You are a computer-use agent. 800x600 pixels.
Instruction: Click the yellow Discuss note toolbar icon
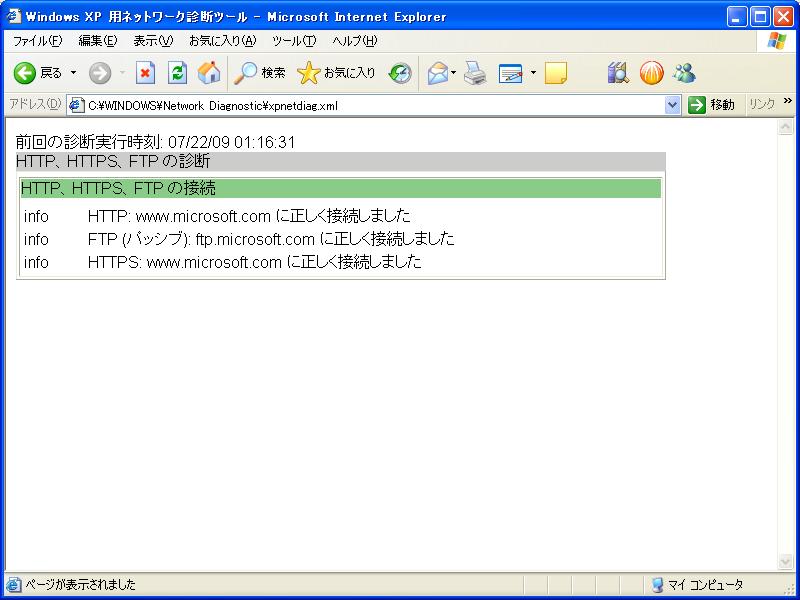point(556,73)
